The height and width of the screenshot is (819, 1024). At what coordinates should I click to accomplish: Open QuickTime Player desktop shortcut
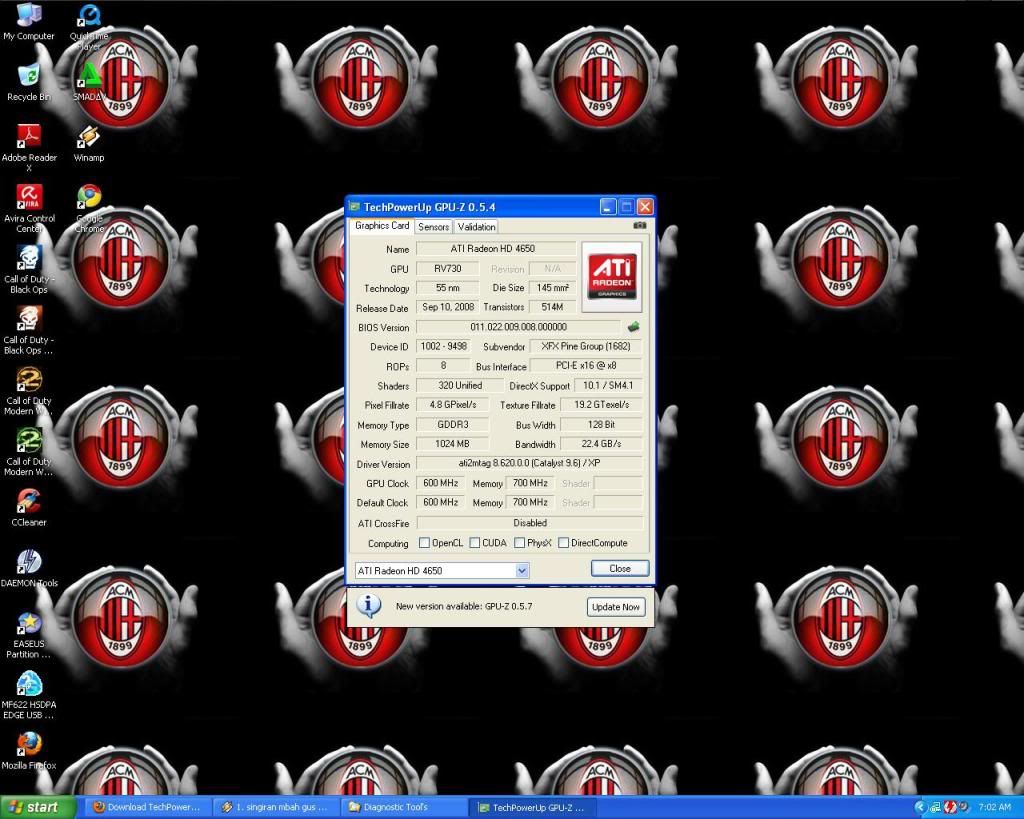[x=89, y=27]
